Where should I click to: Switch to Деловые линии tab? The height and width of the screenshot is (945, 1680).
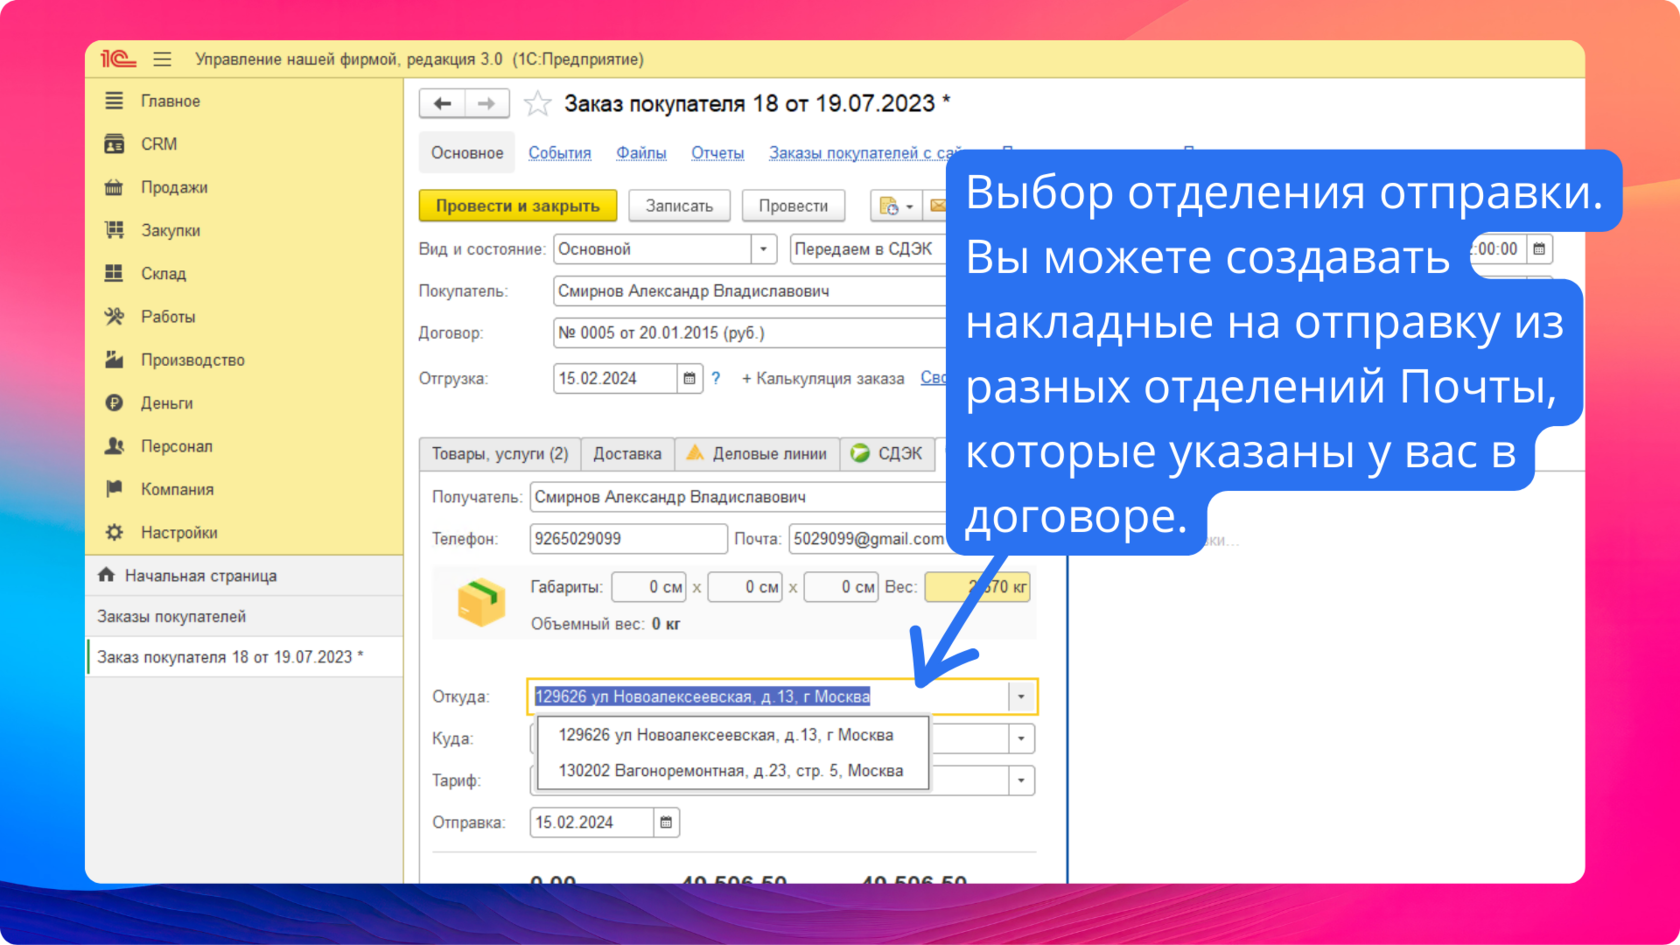point(757,454)
